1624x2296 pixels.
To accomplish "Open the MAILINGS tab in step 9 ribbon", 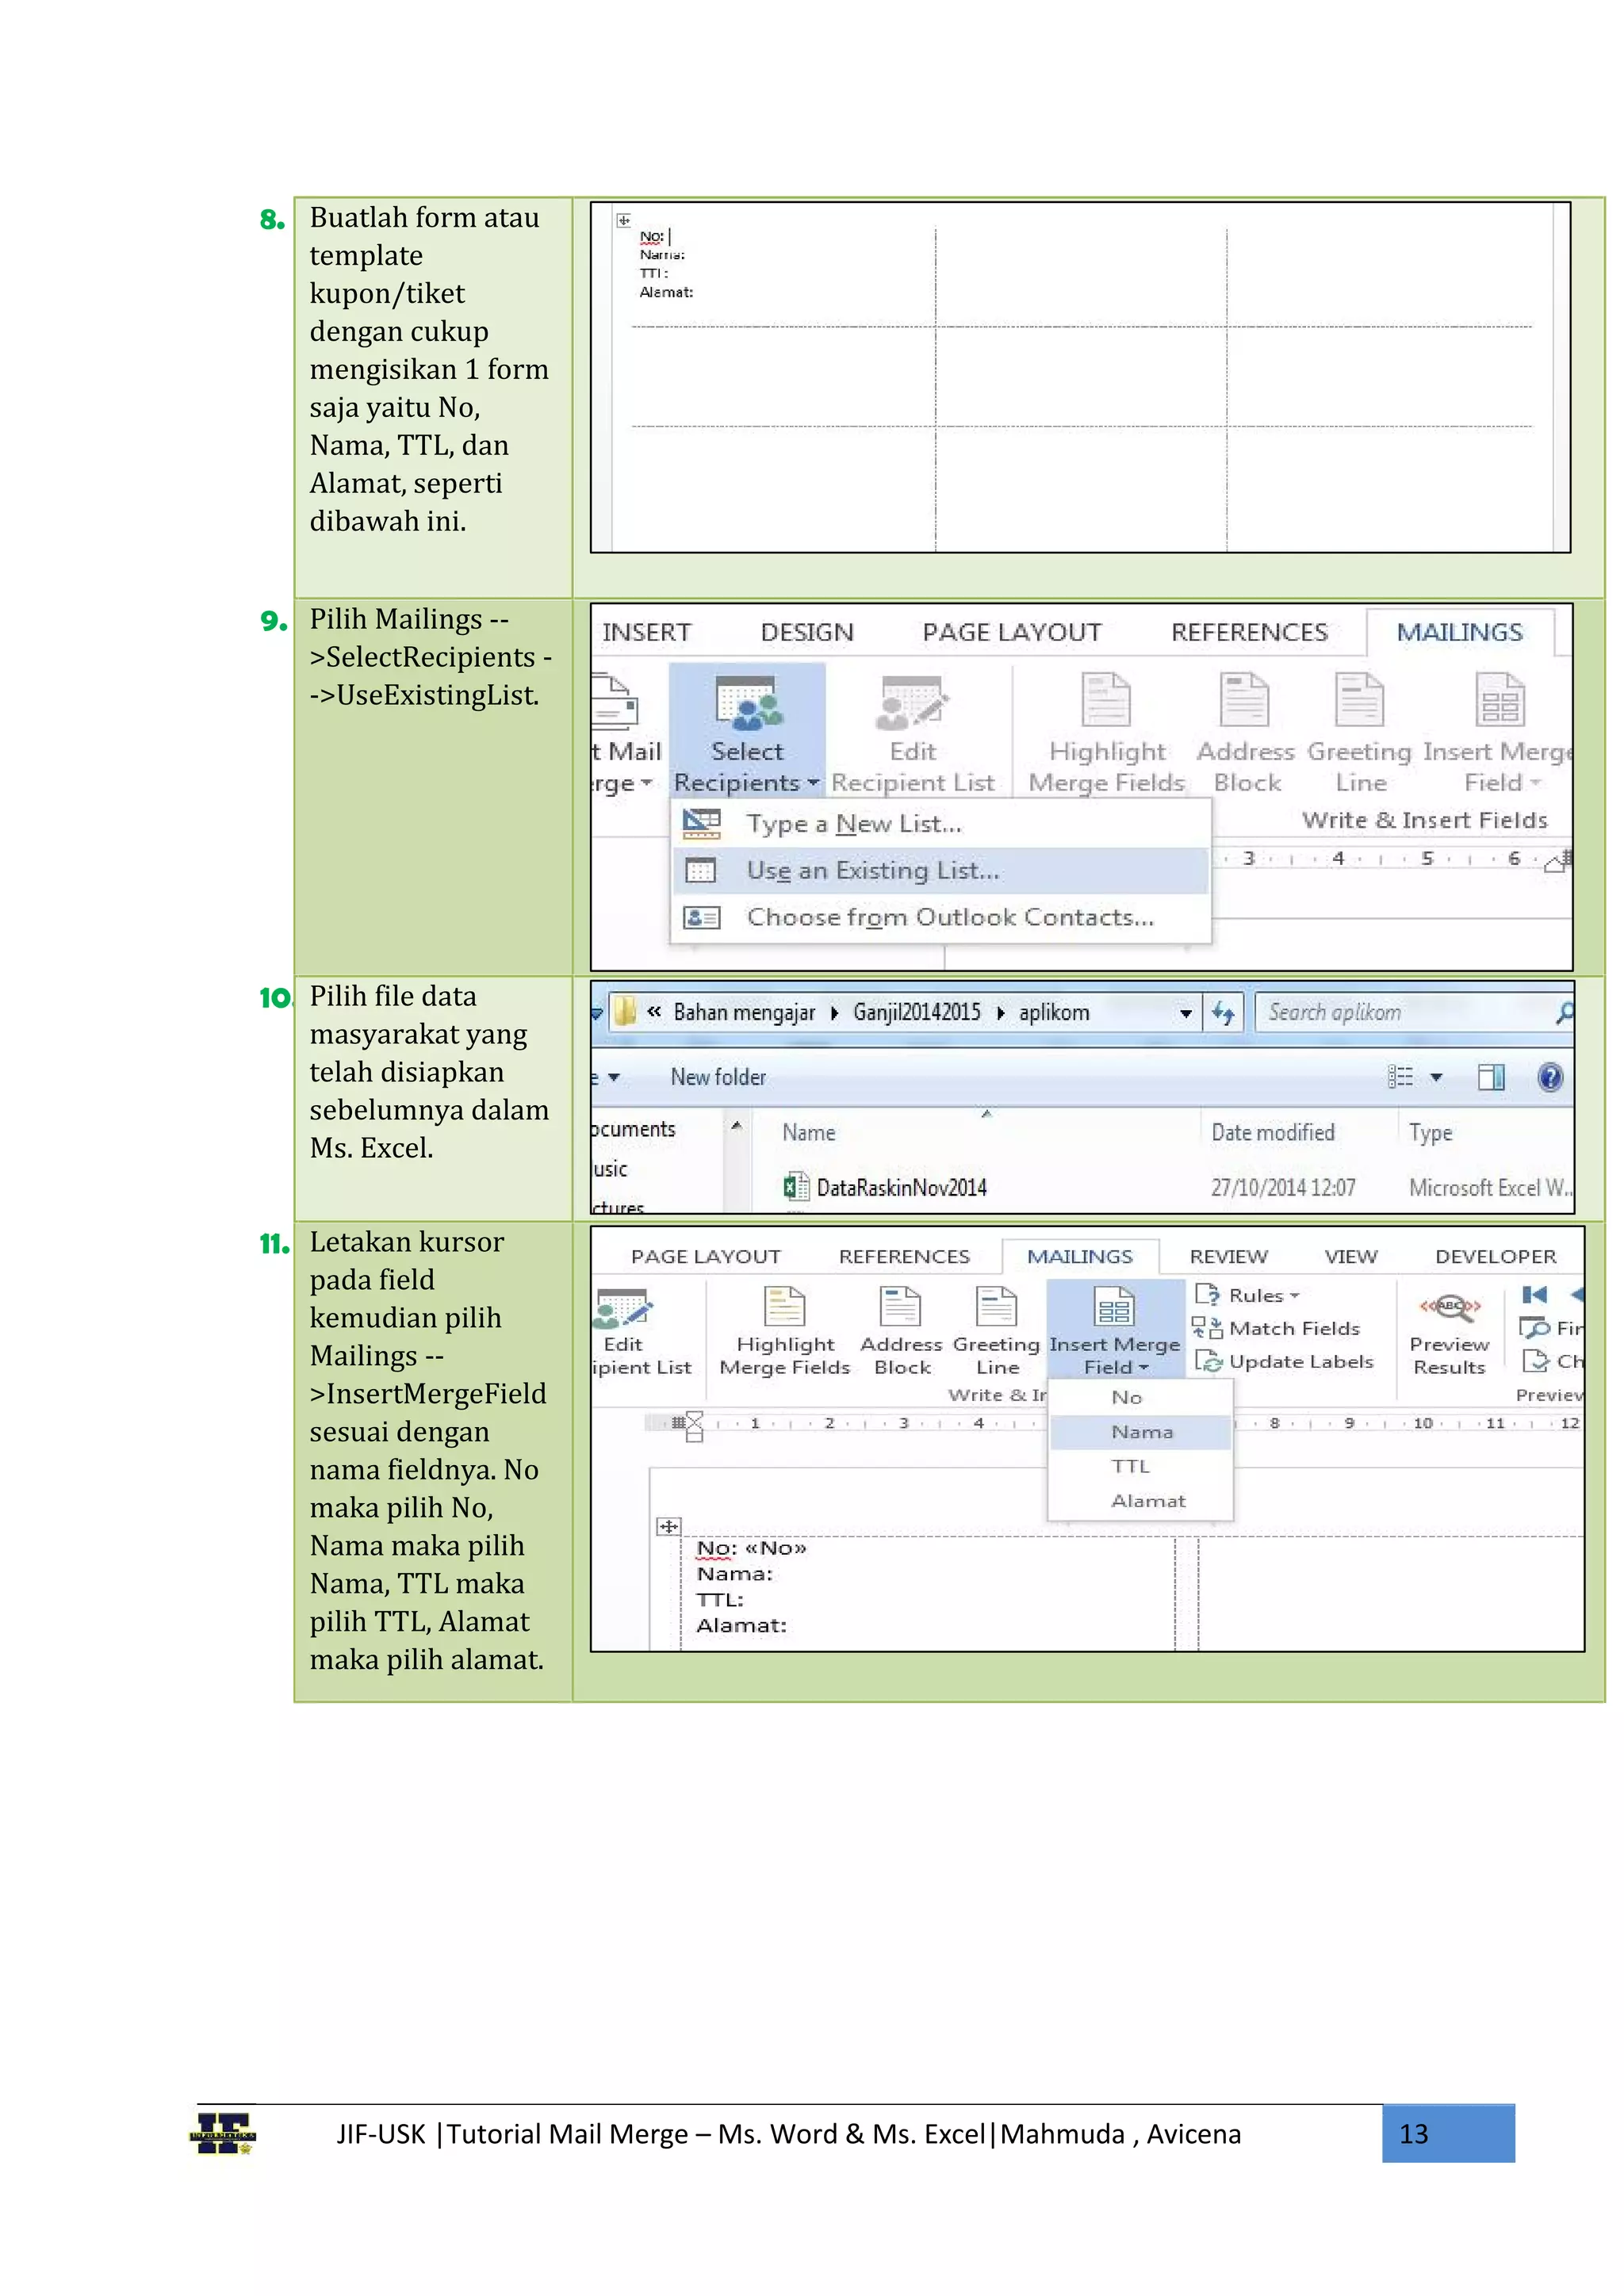I will click(1459, 632).
